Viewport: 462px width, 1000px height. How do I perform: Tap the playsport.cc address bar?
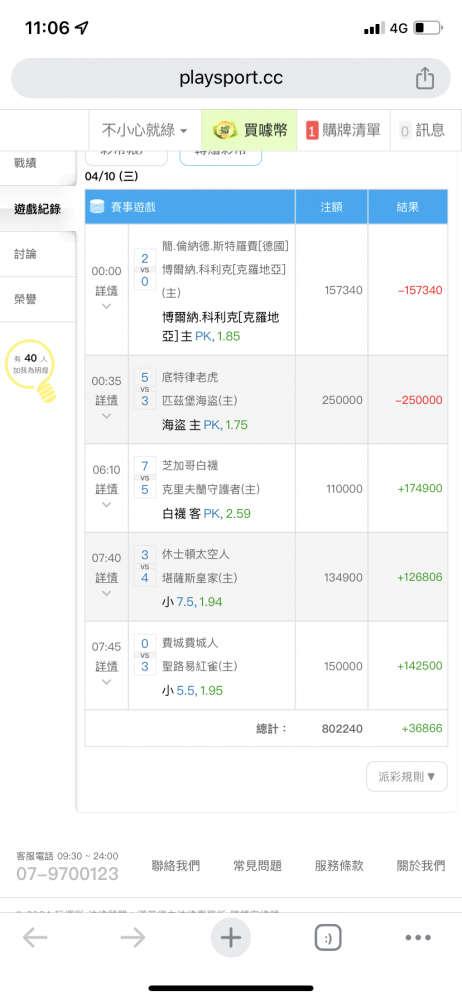pyautogui.click(x=231, y=78)
